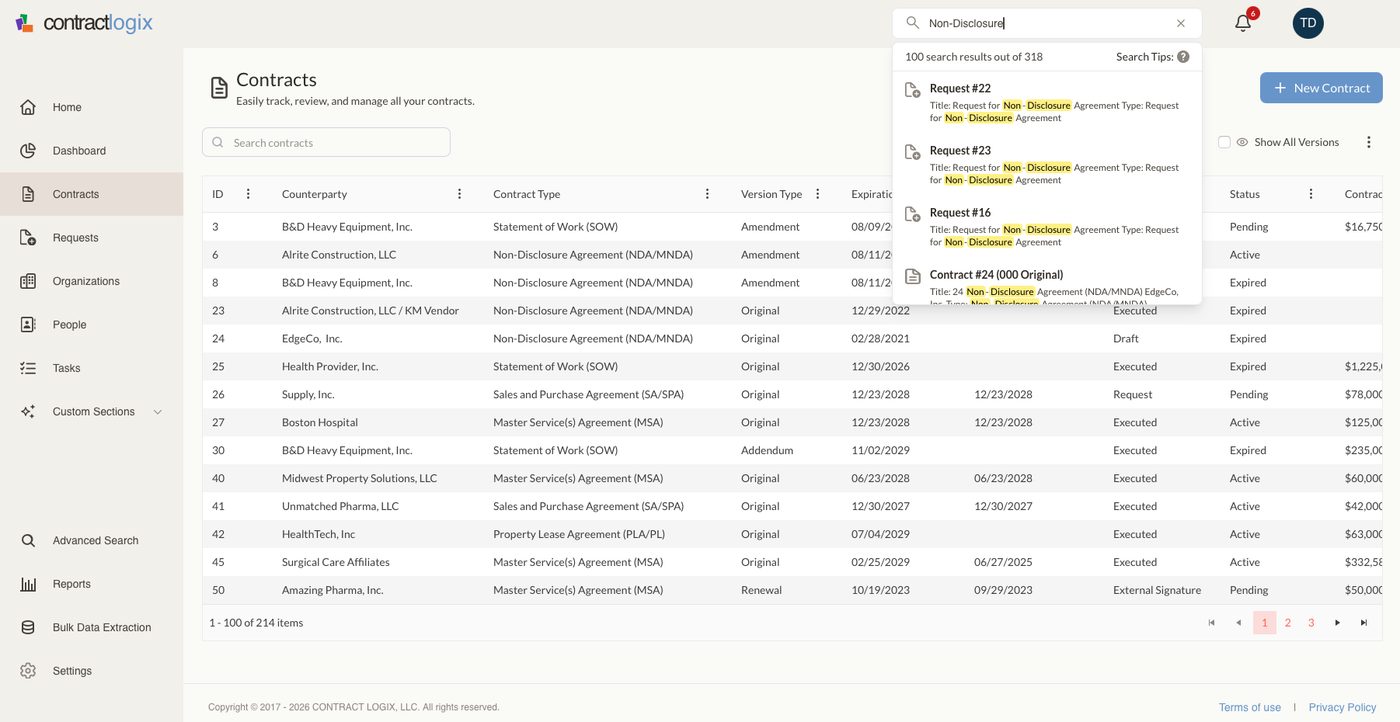Select page 3 in the pager
The width and height of the screenshot is (1400, 722).
pyautogui.click(x=1311, y=623)
